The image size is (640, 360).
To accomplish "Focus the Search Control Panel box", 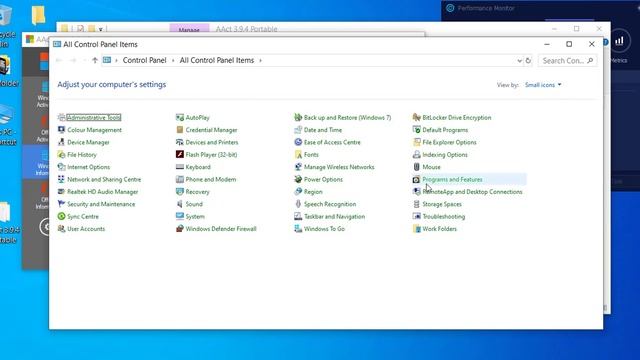I will coord(567,61).
